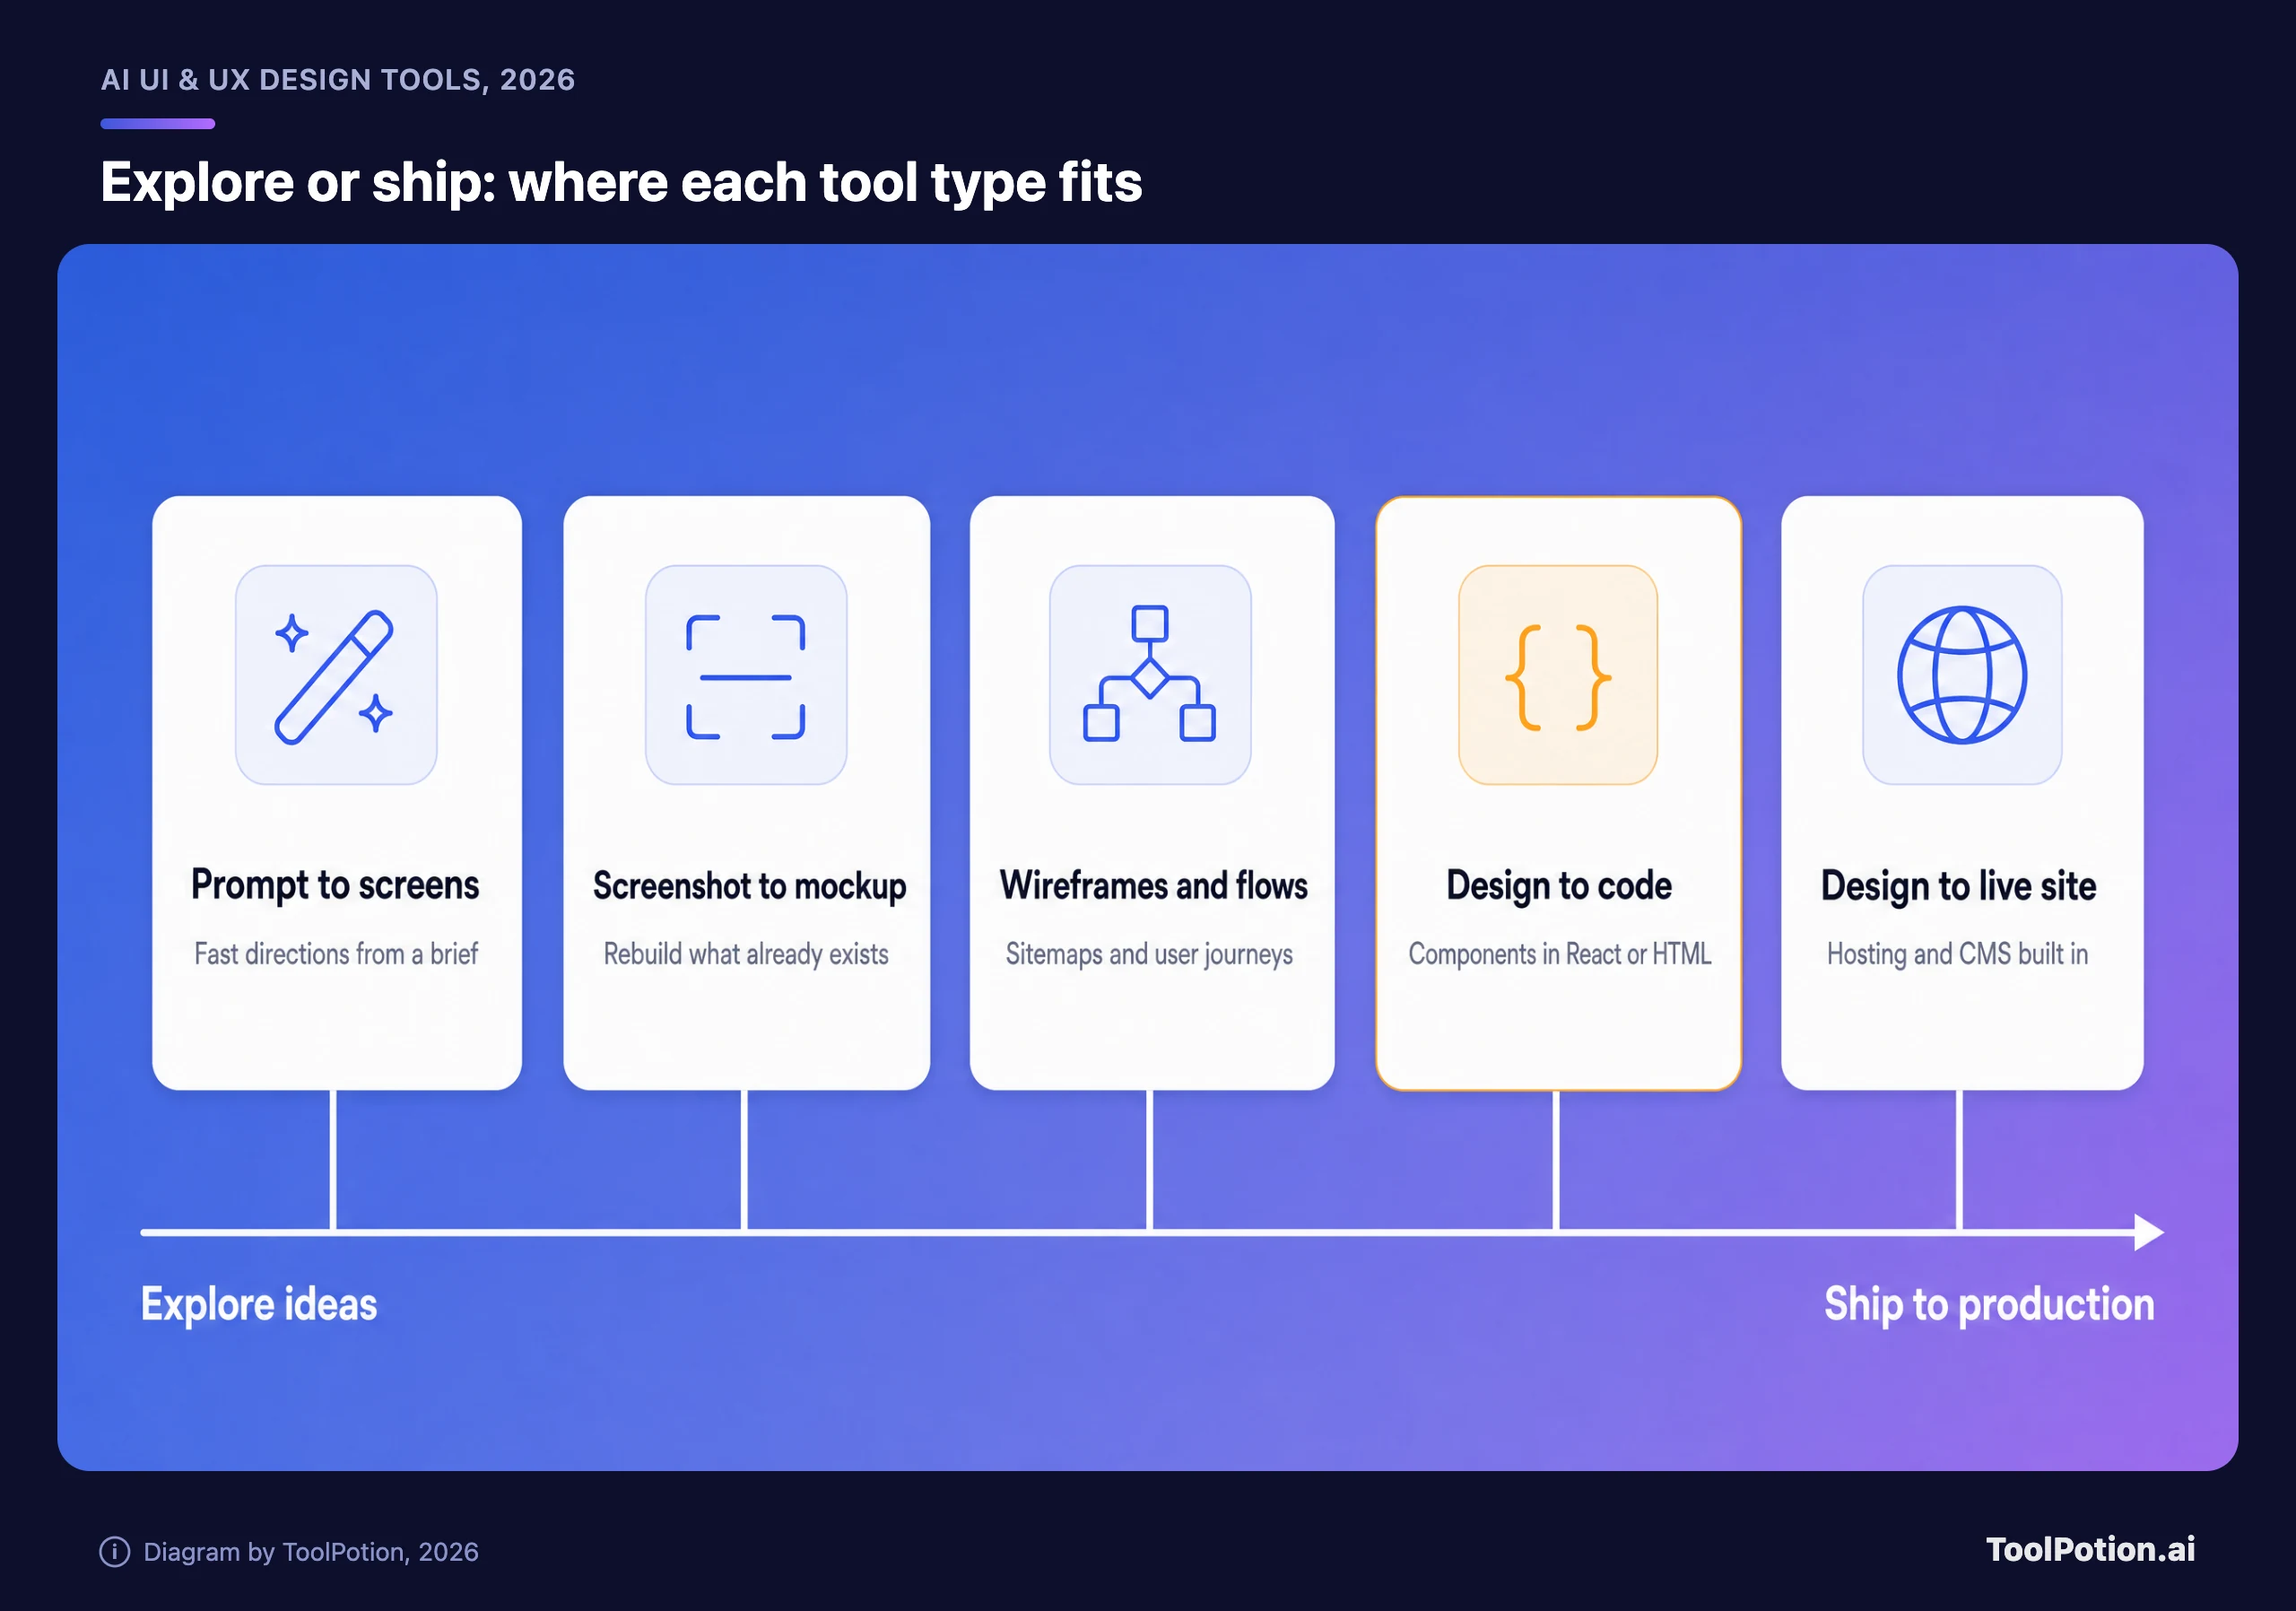The width and height of the screenshot is (2296, 1611).
Task: Select the 'Design to code' card title
Action: (1559, 886)
